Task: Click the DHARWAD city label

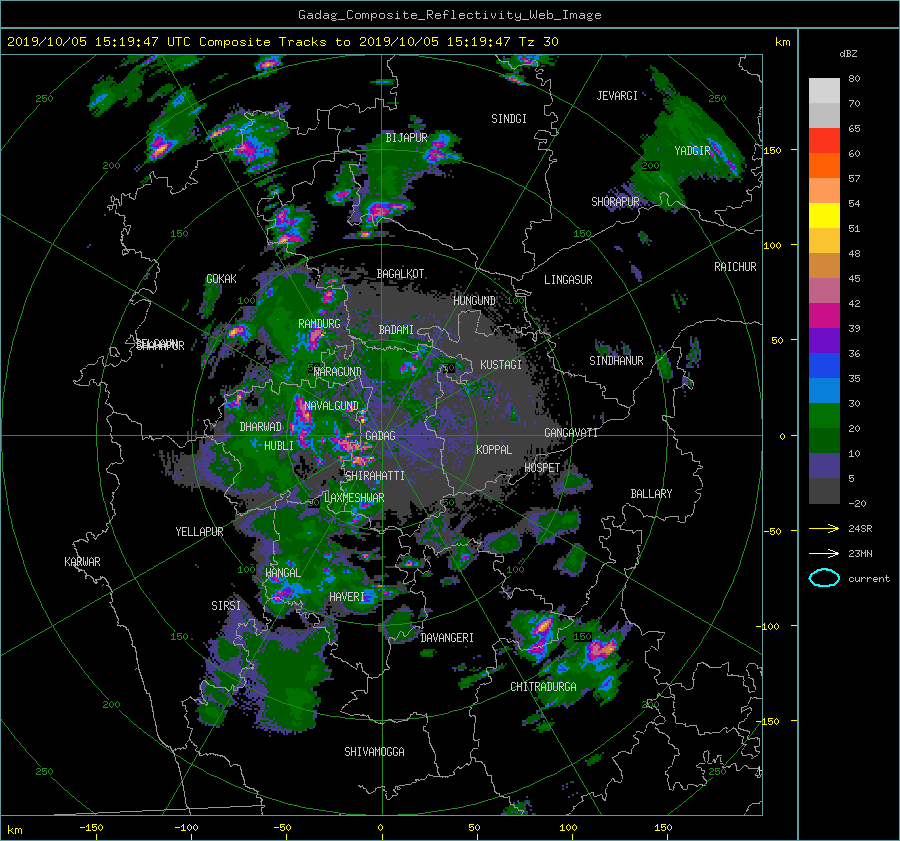Action: coord(261,427)
